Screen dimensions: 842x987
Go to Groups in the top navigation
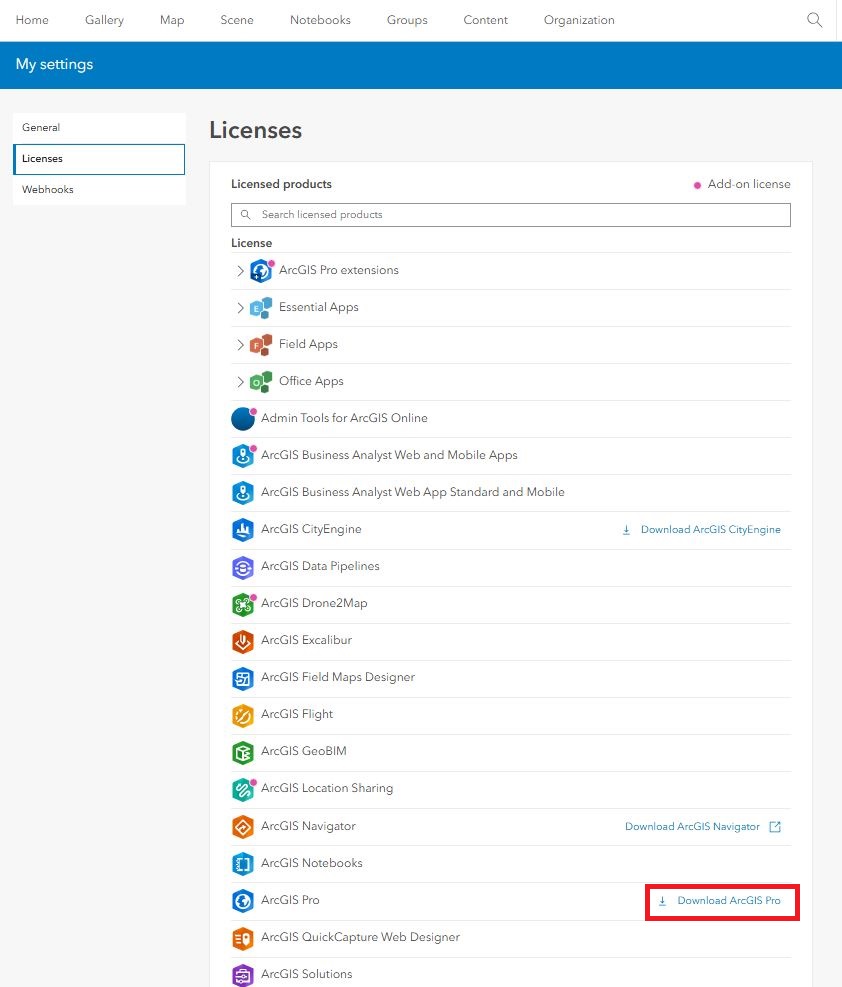coord(407,20)
